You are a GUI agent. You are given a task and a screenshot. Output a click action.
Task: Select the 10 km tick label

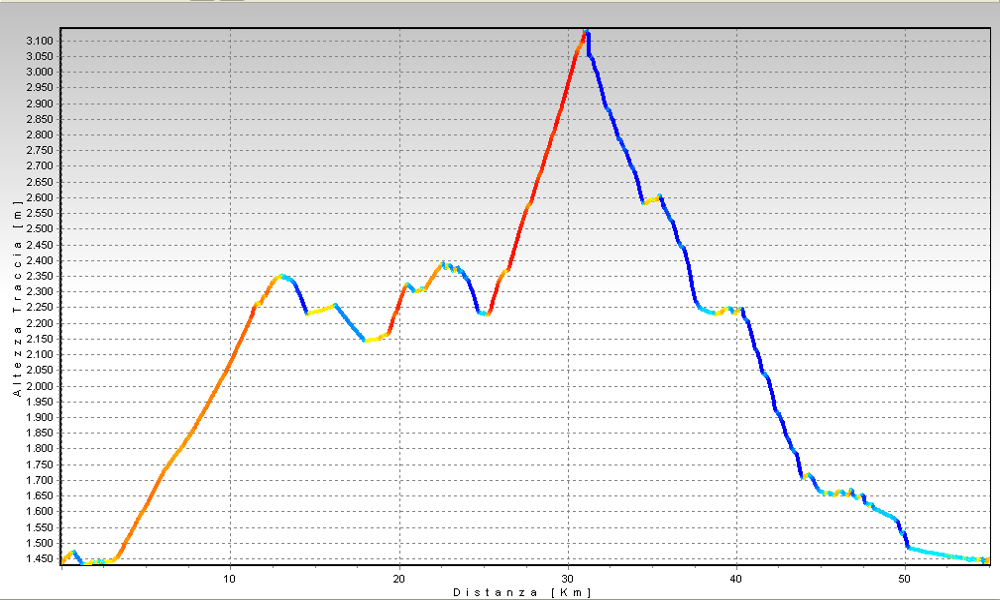tap(230, 579)
